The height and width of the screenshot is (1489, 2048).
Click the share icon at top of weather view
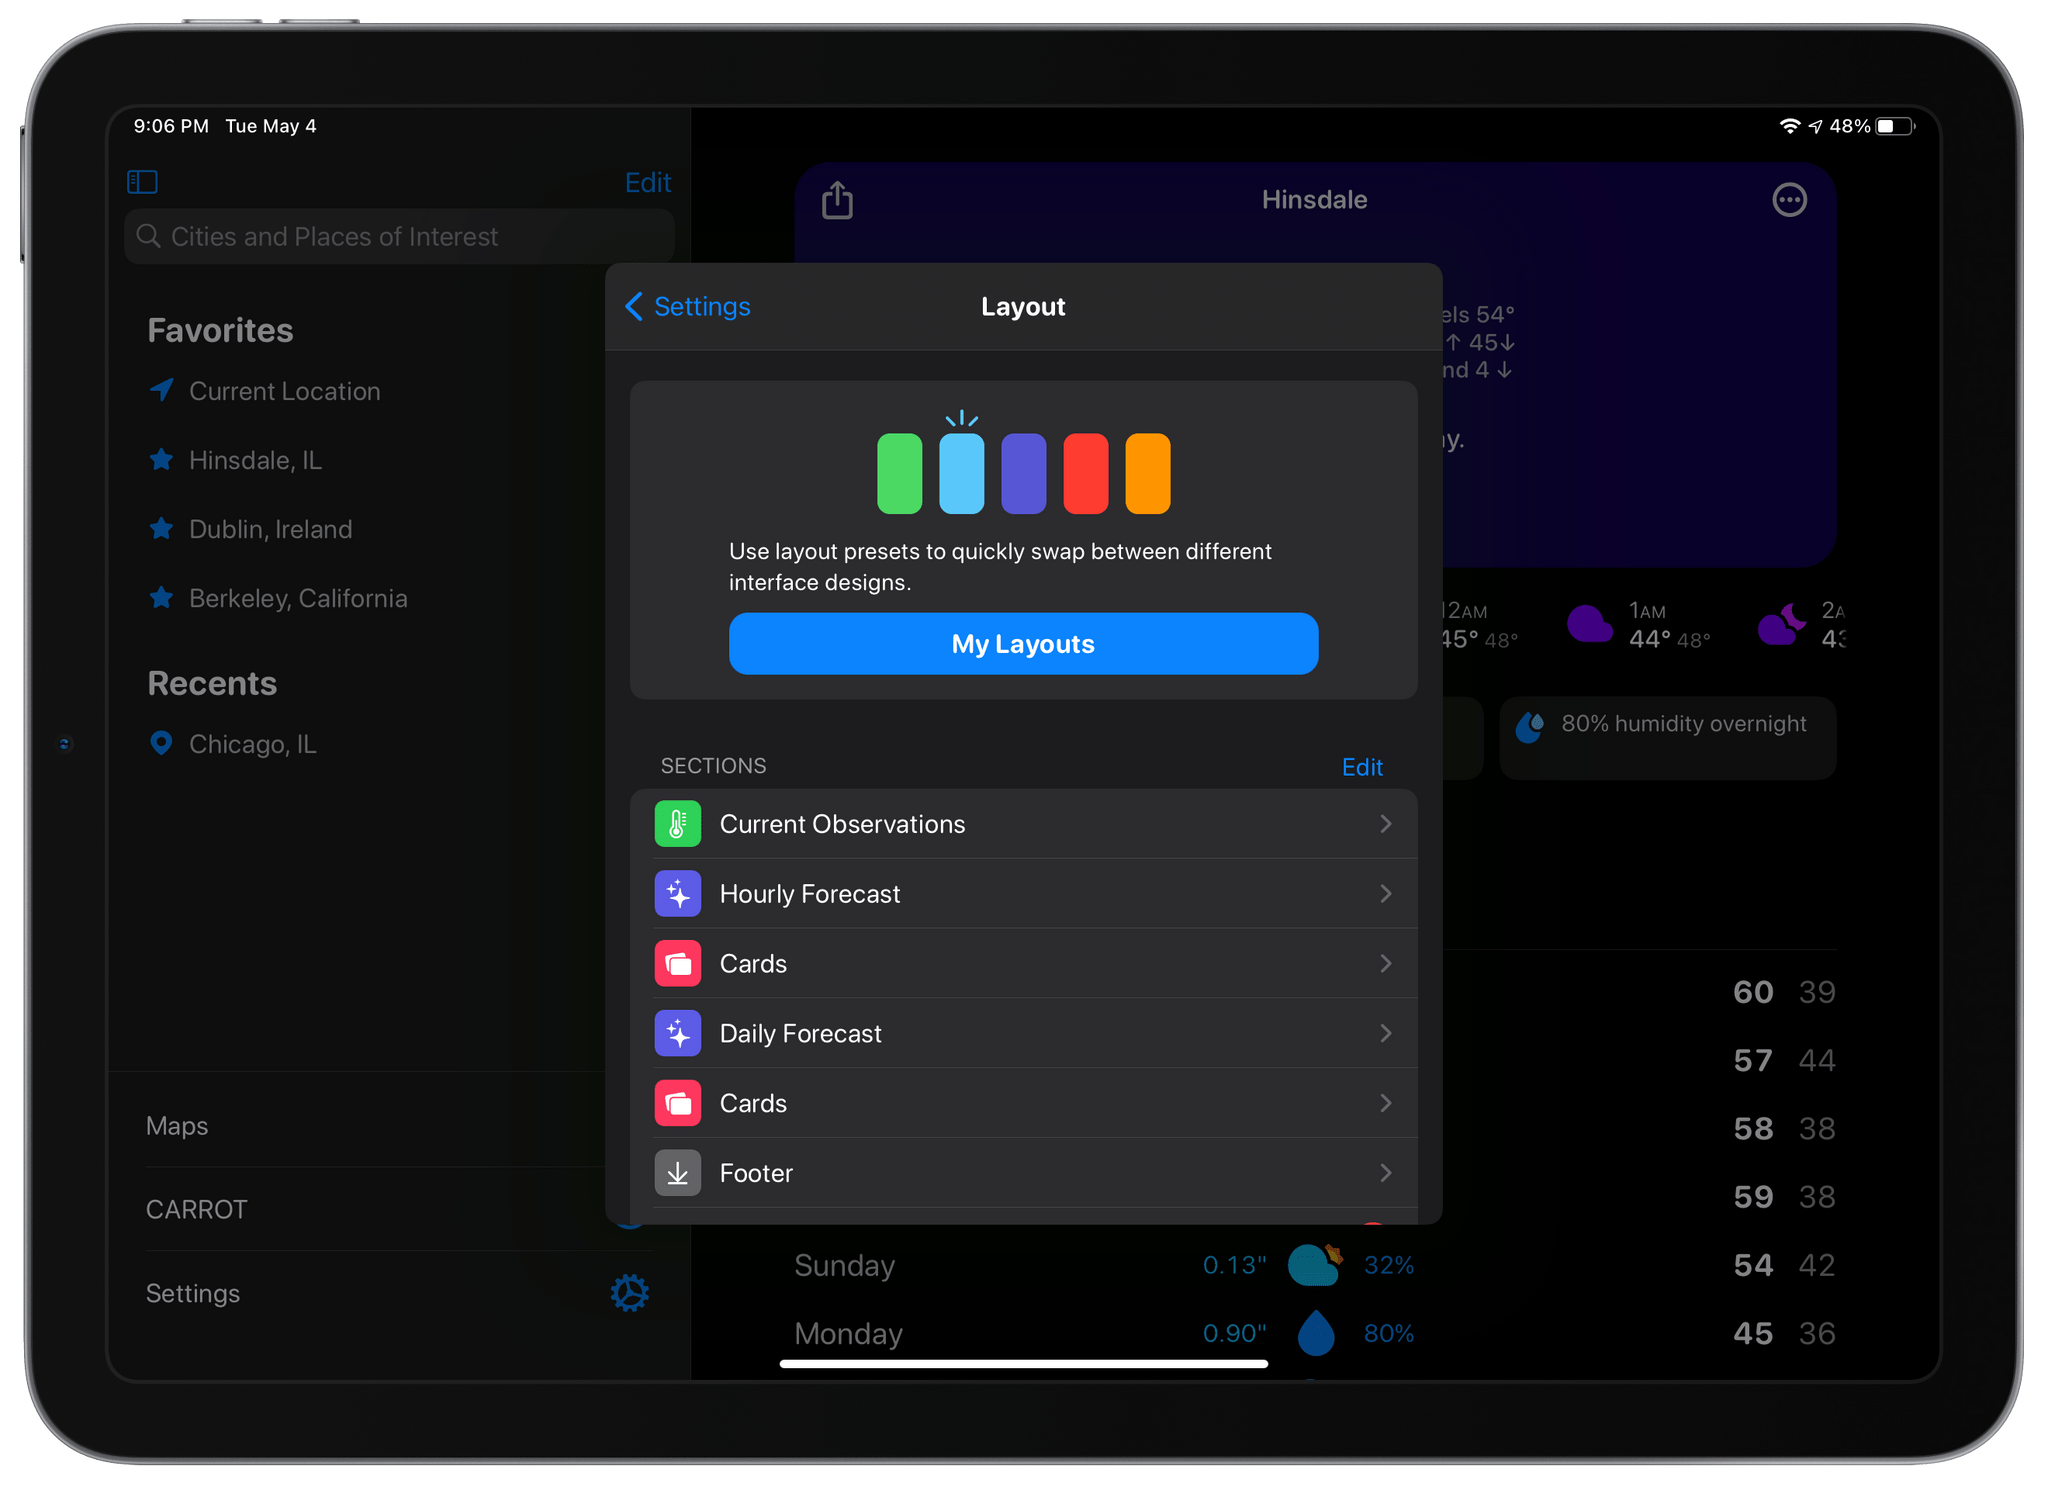point(840,197)
